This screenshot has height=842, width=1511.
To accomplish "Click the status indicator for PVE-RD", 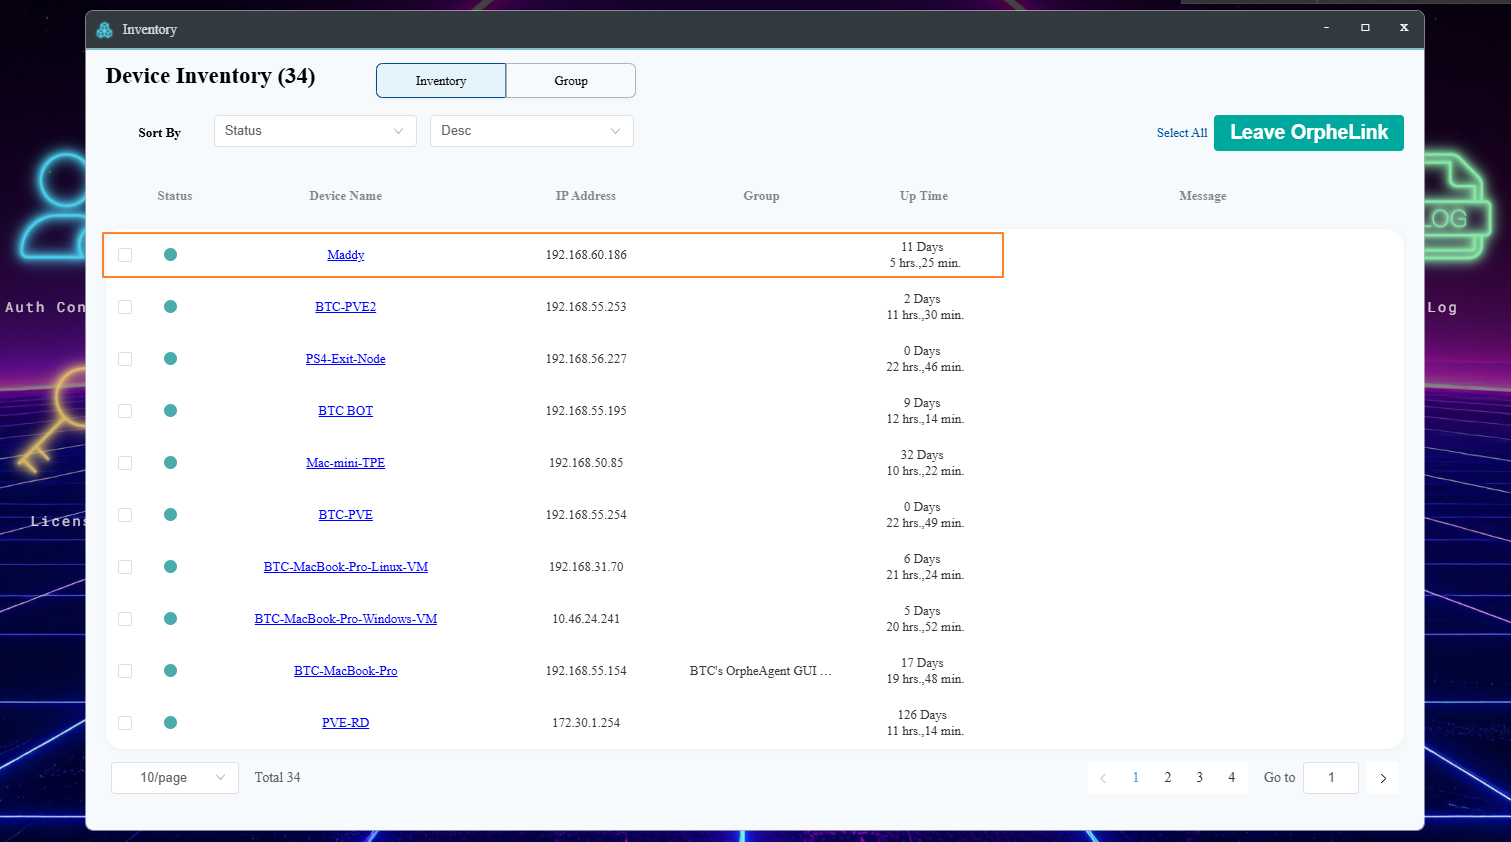I will coord(170,723).
